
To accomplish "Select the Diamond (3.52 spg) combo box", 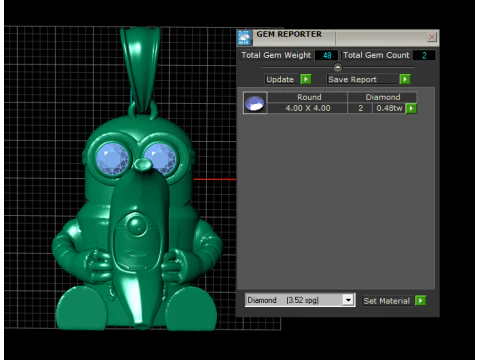I will click(300, 300).
